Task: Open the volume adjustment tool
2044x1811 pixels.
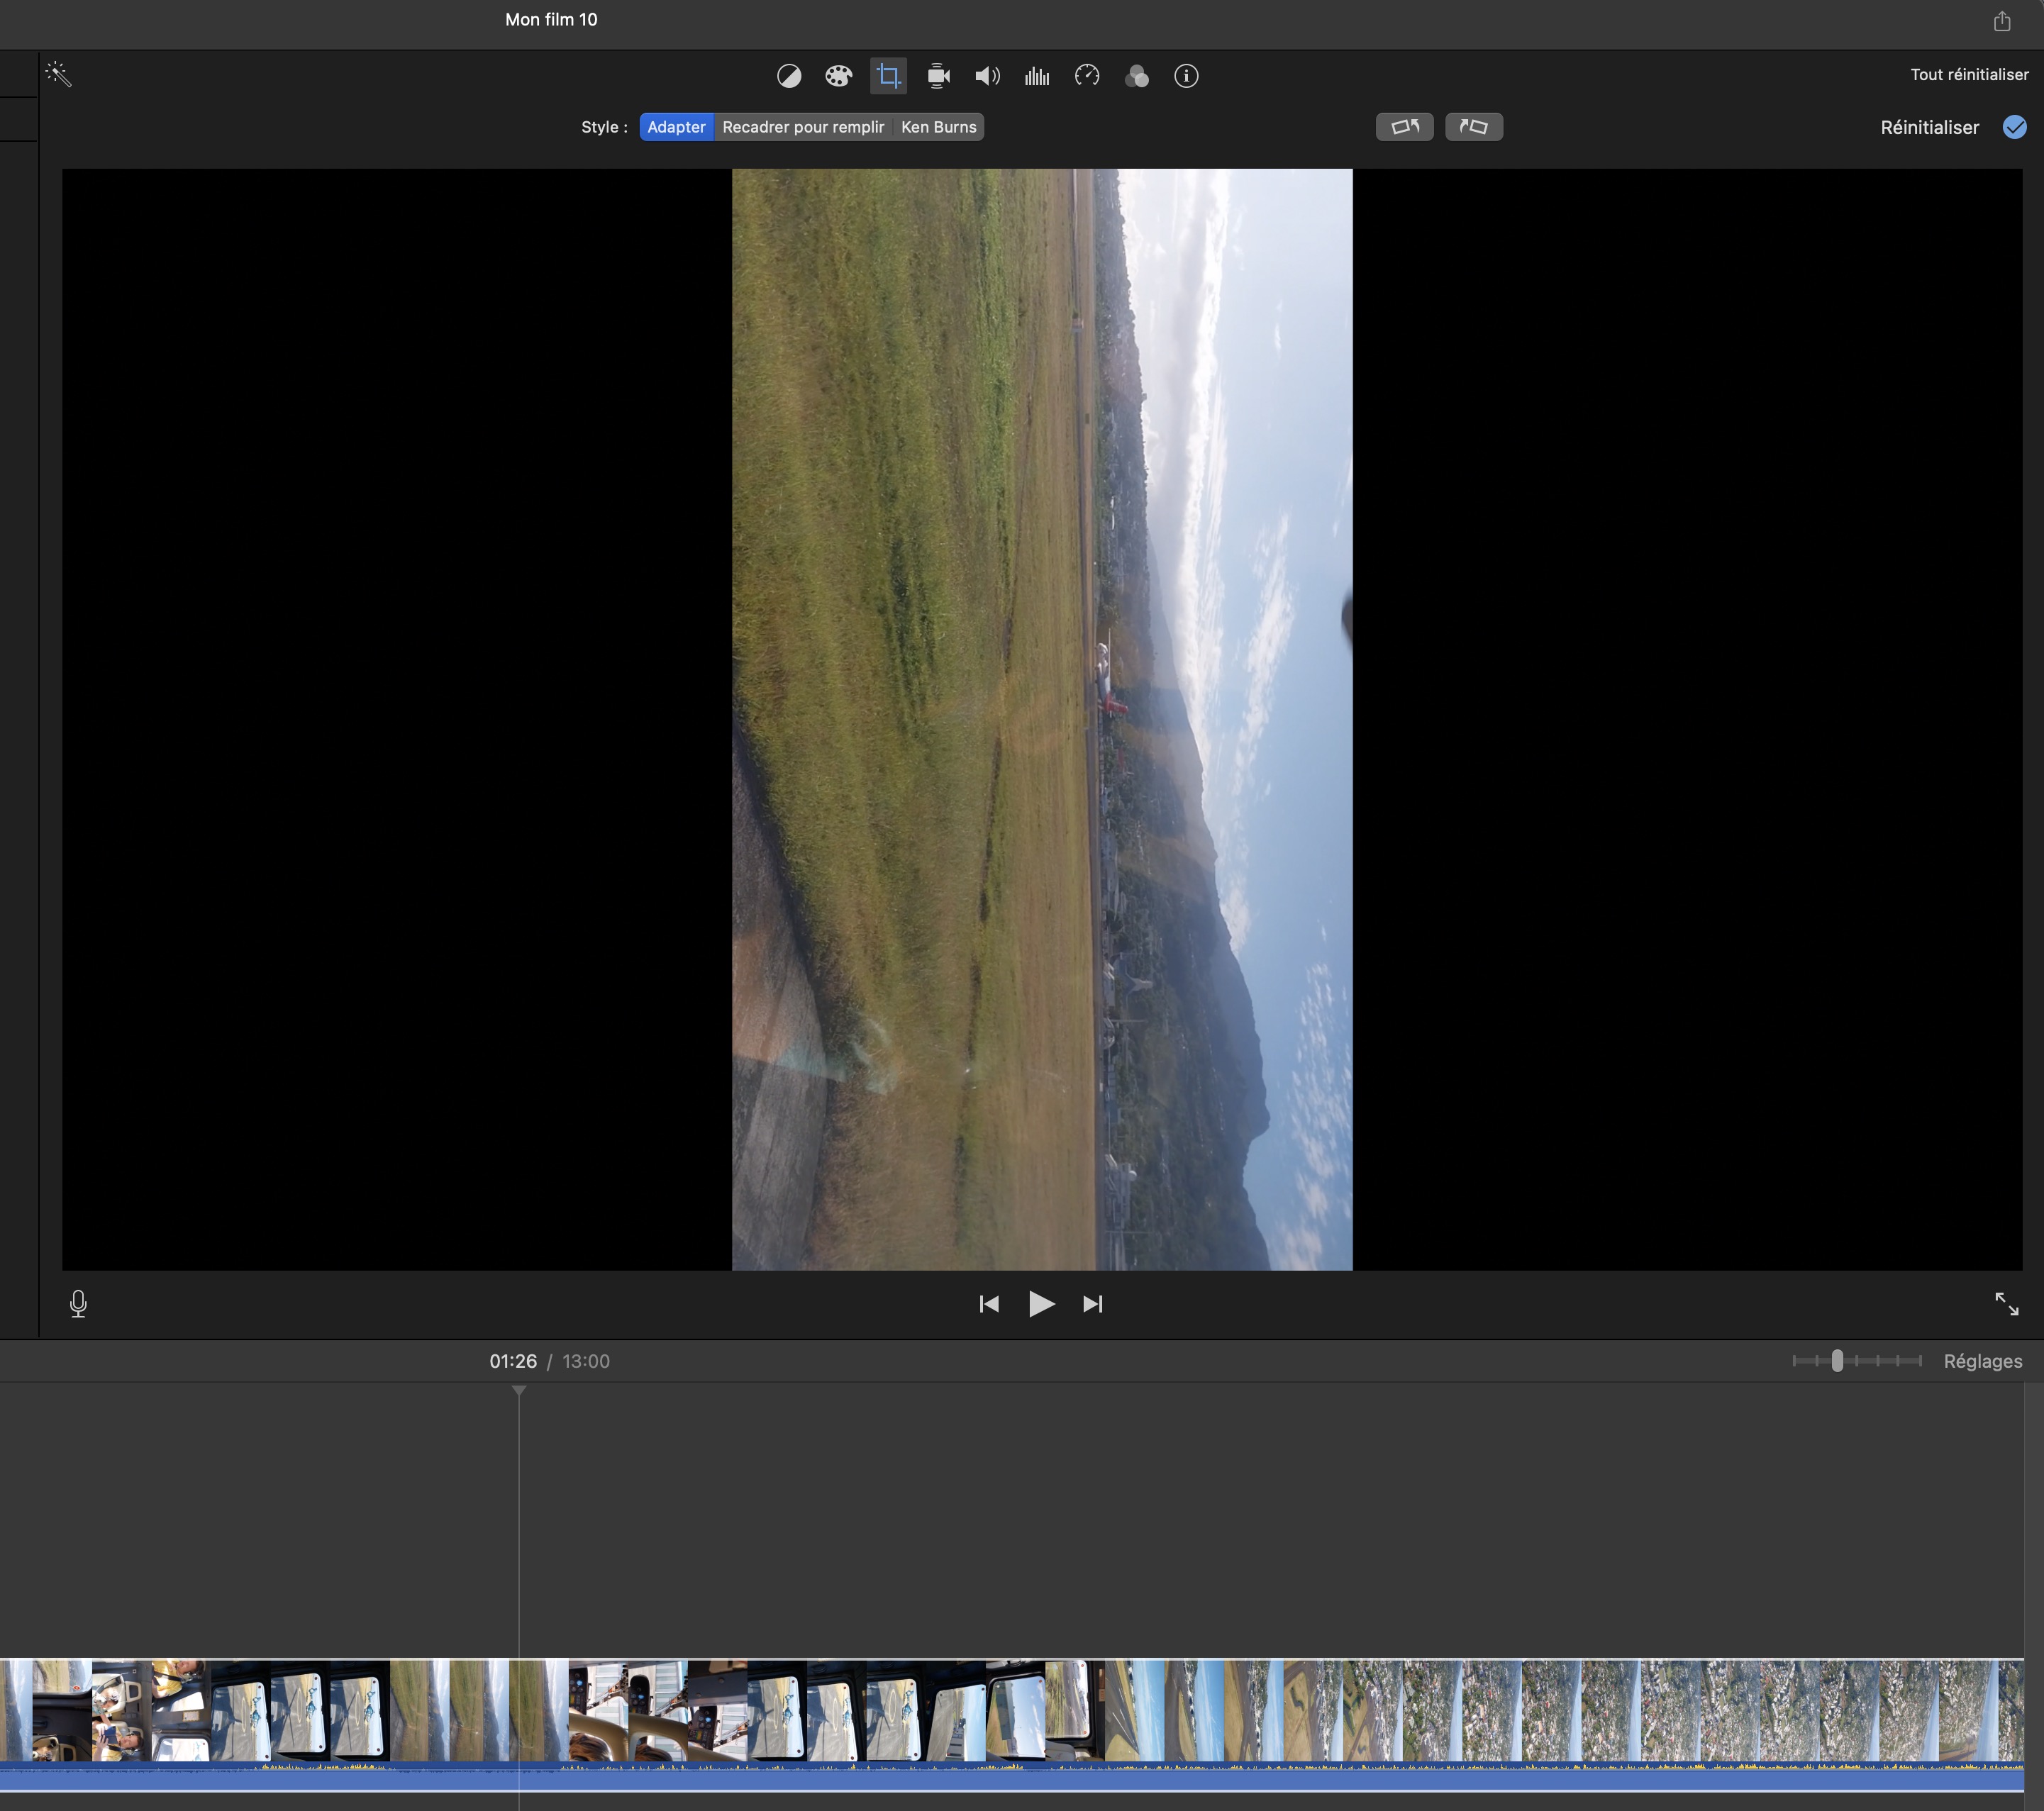Action: coord(987,76)
